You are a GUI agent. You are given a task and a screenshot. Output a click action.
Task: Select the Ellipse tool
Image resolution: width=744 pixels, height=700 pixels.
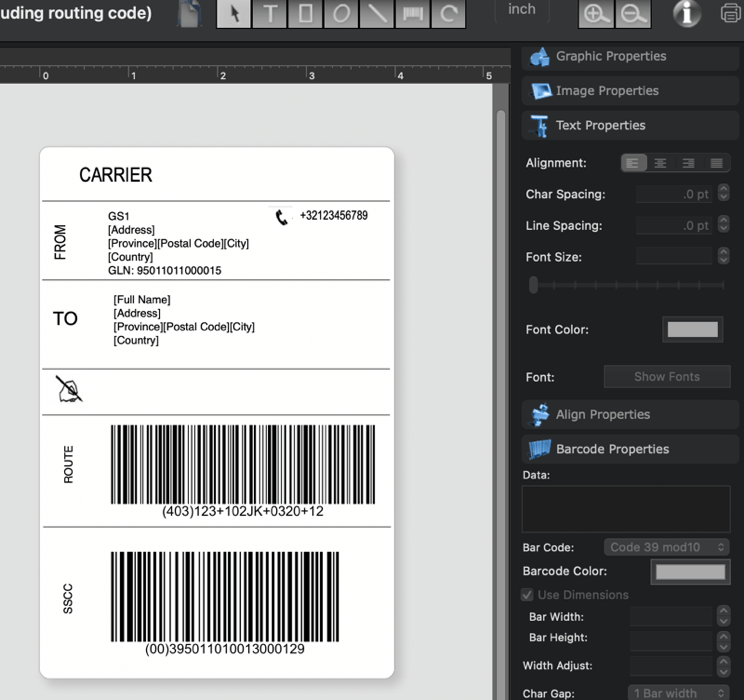click(x=341, y=13)
